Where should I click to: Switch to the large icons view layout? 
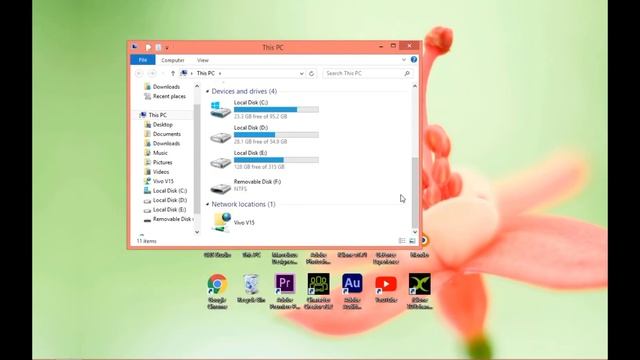pyautogui.click(x=412, y=241)
